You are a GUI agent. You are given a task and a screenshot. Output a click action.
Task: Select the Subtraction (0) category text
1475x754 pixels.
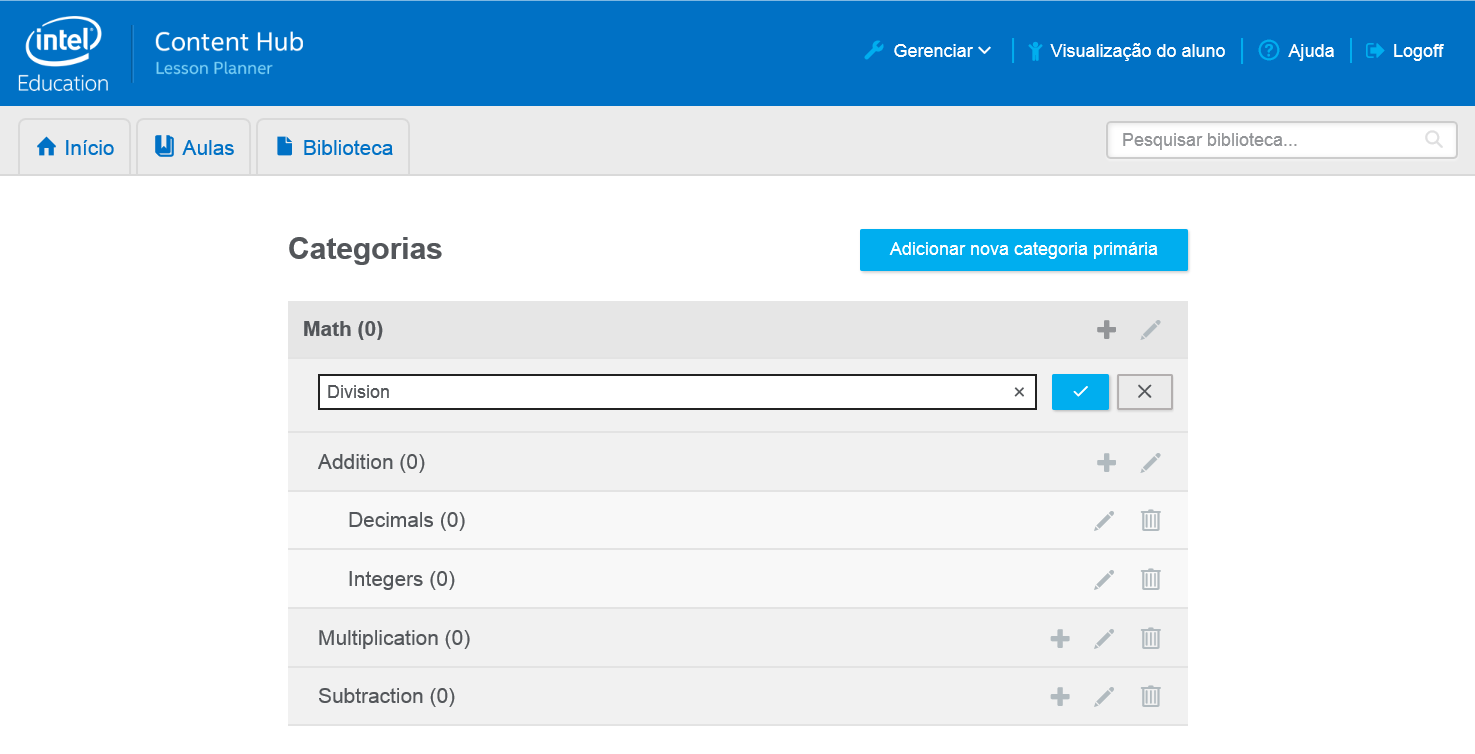(386, 696)
